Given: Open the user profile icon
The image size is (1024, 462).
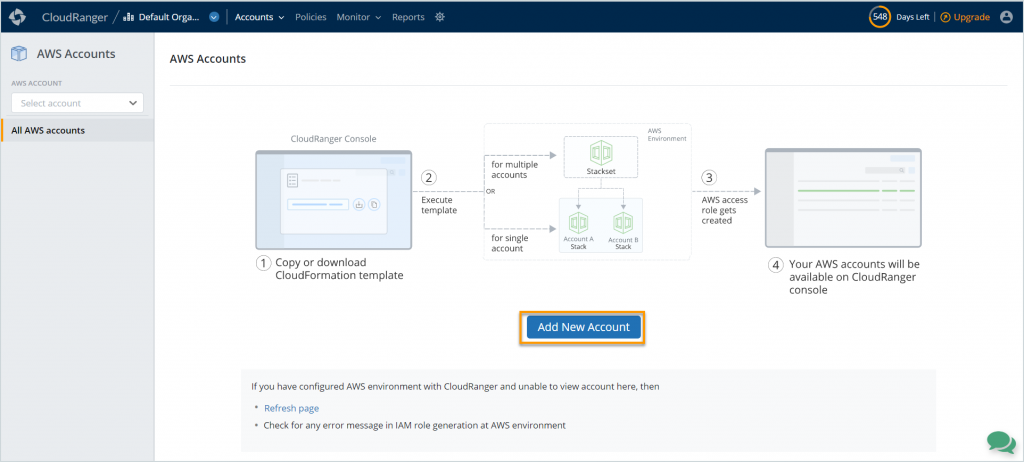Looking at the screenshot, I should point(1006,17).
